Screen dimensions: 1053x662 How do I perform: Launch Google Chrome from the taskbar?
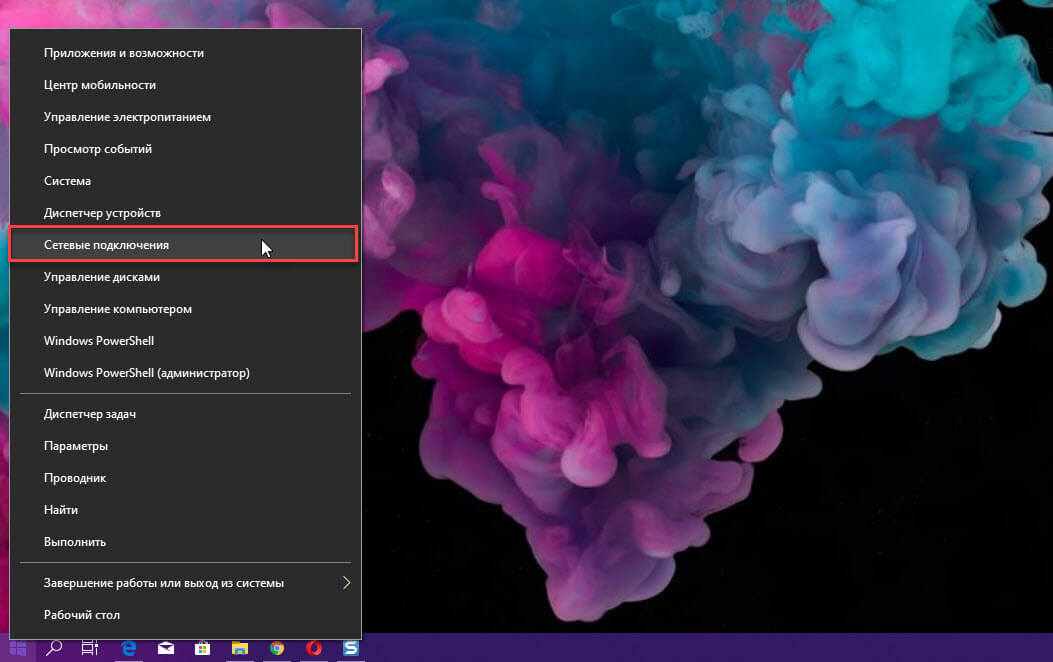277,648
